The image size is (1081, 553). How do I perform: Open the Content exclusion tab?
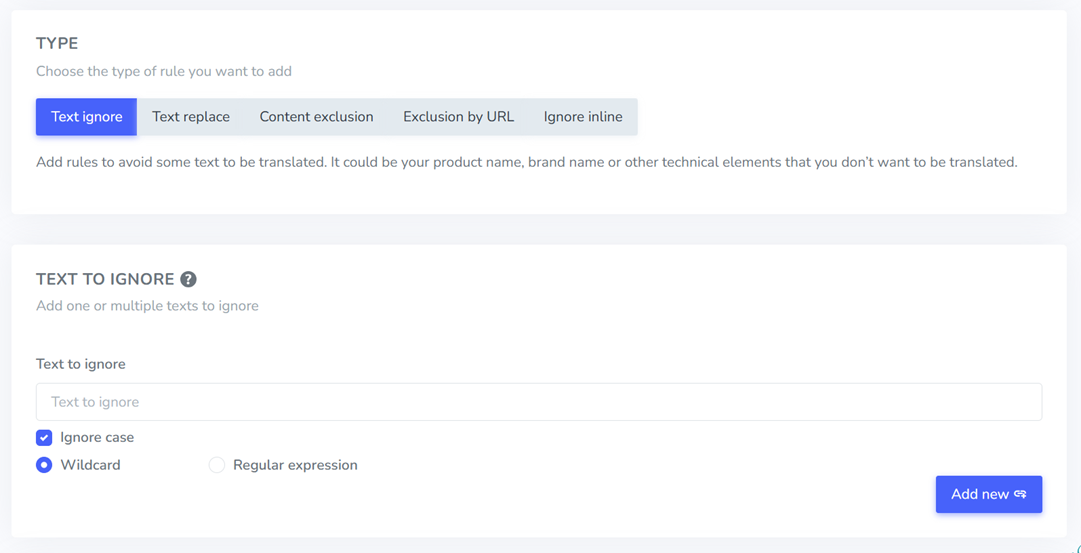pyautogui.click(x=316, y=117)
